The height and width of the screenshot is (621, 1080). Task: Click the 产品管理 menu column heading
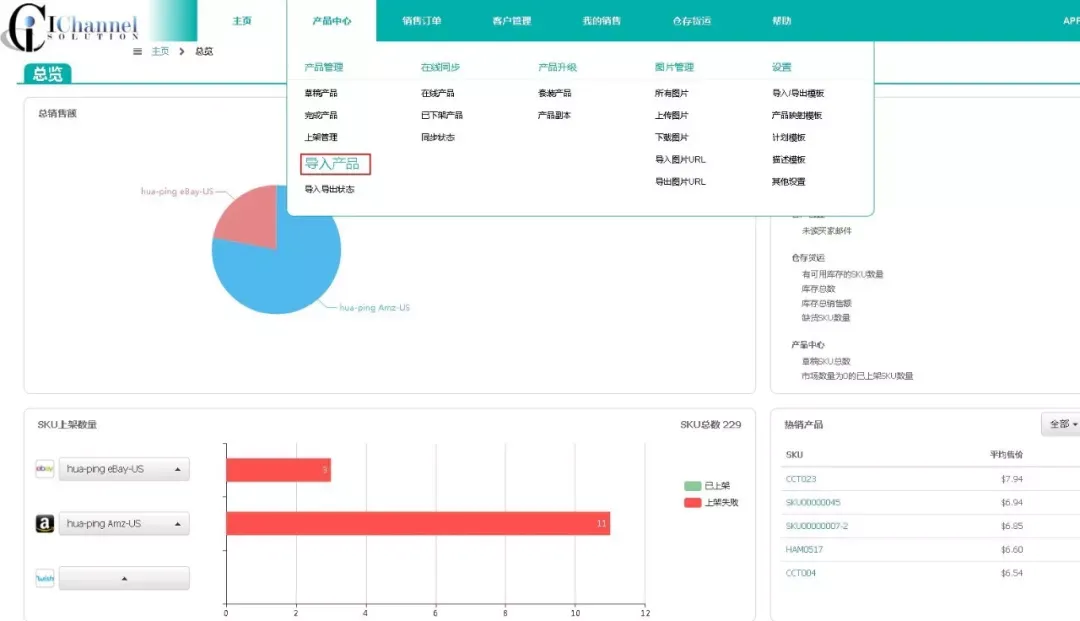tap(324, 67)
